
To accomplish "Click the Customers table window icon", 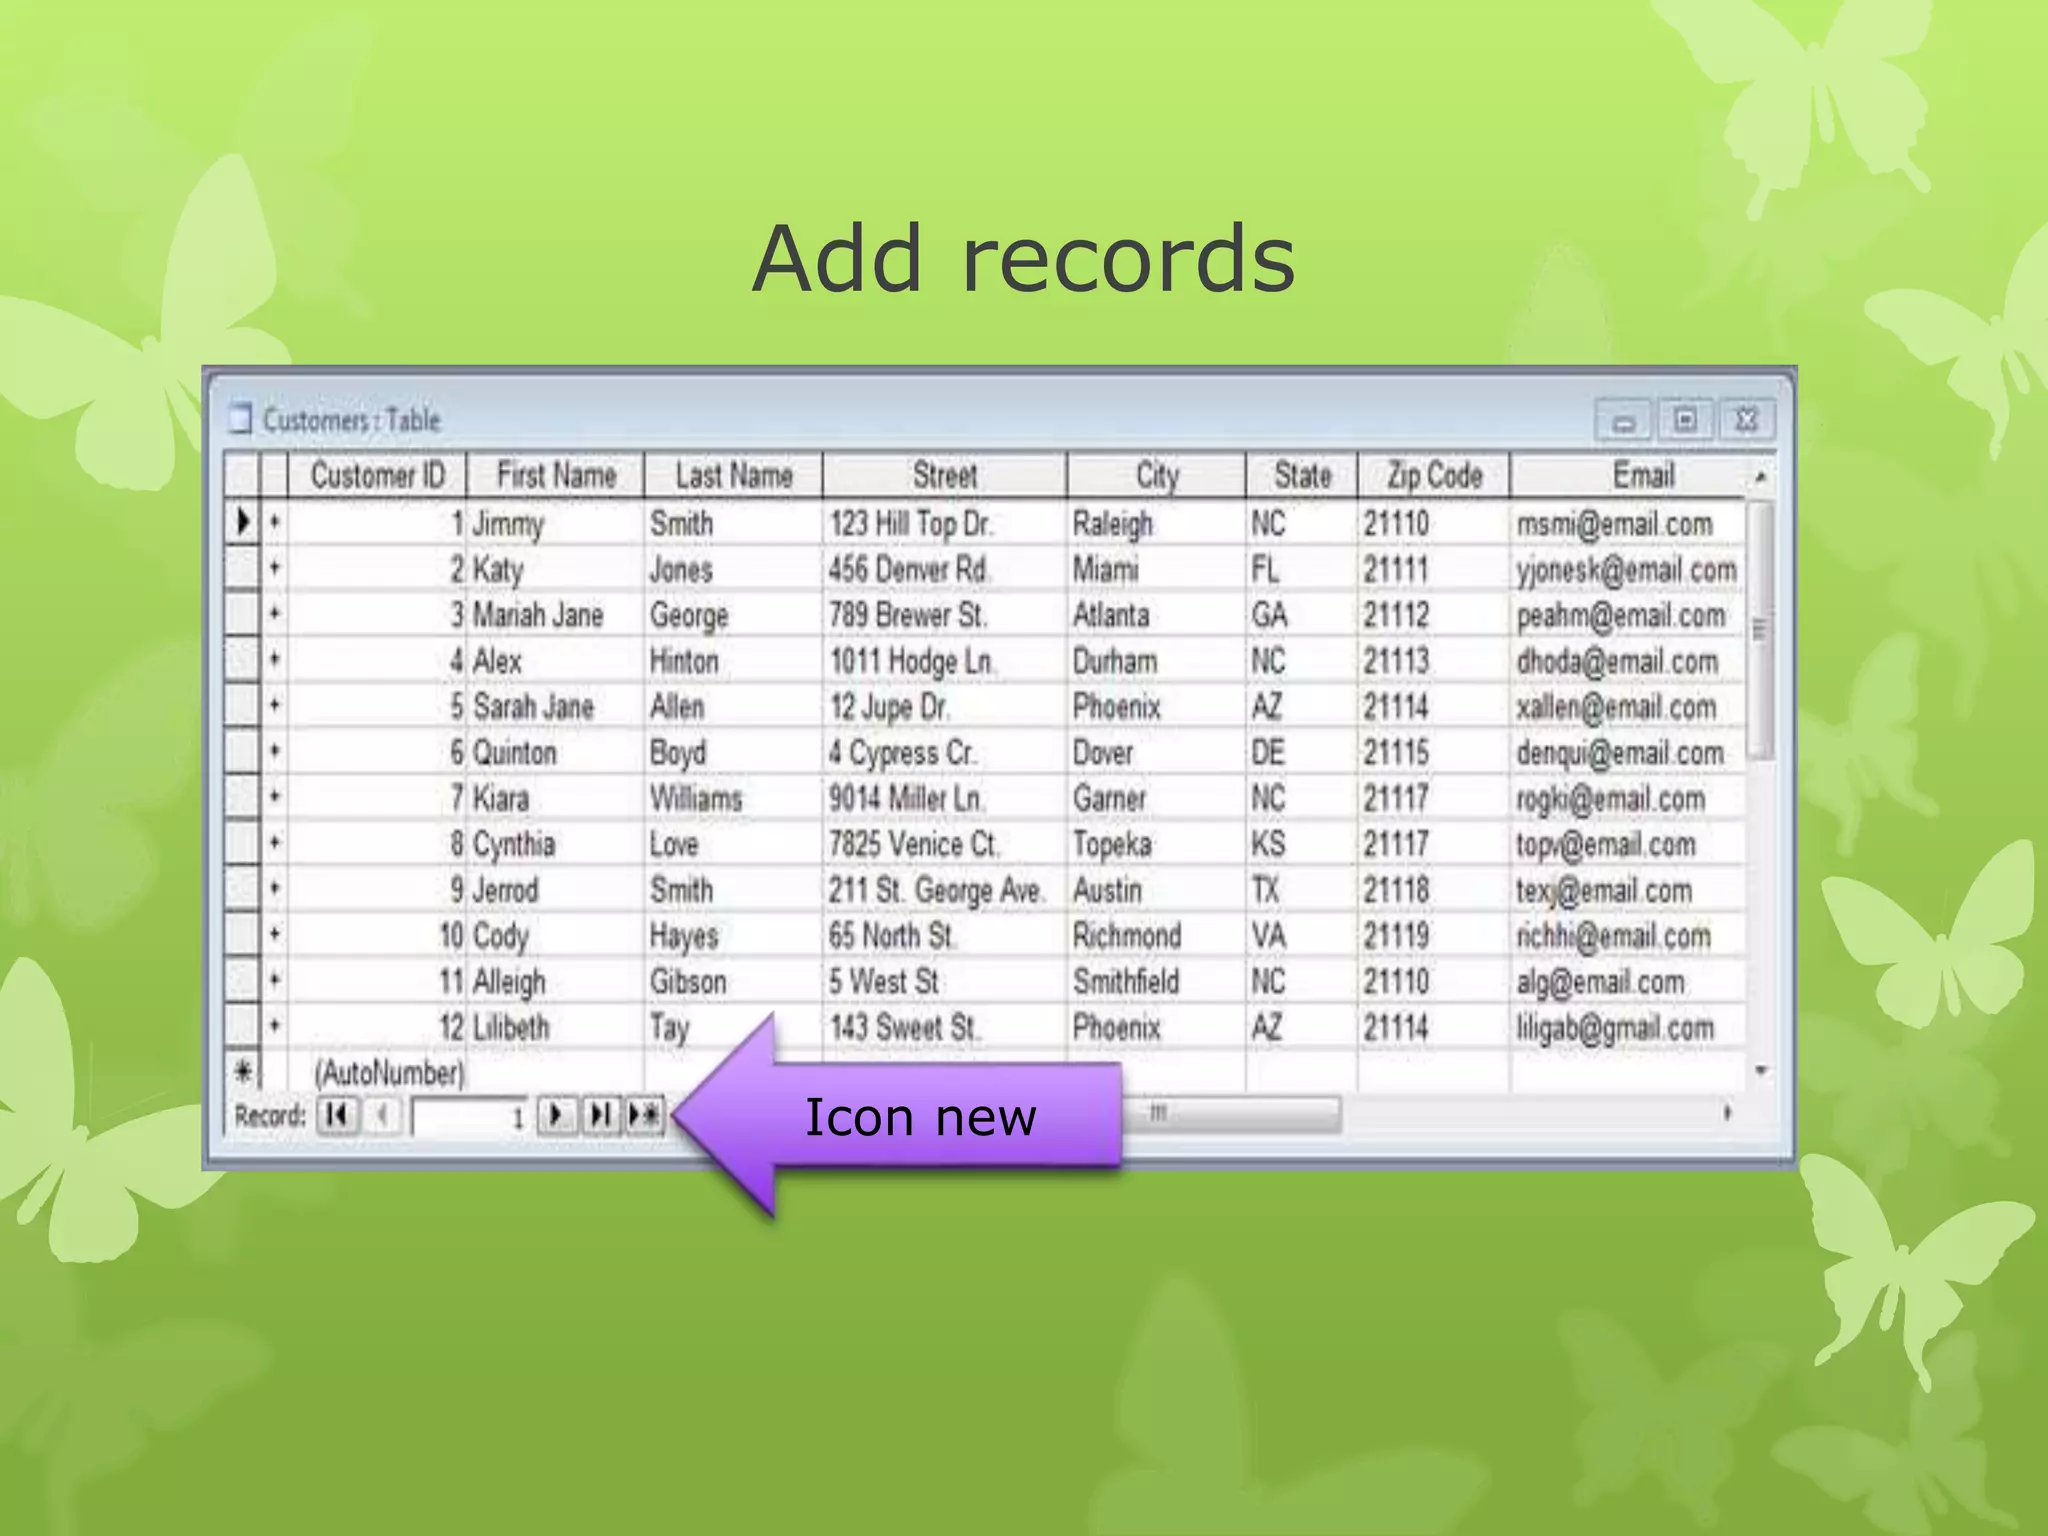I will click(240, 418).
